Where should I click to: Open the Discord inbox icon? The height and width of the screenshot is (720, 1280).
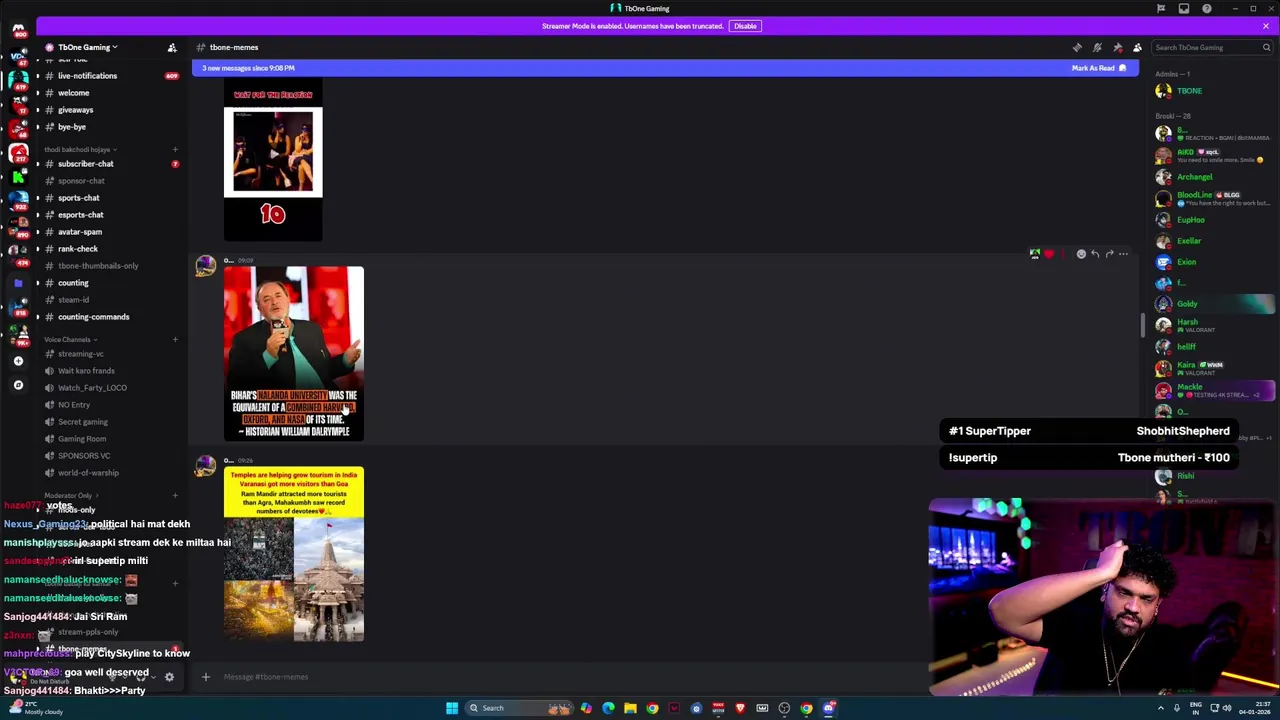[1184, 8]
